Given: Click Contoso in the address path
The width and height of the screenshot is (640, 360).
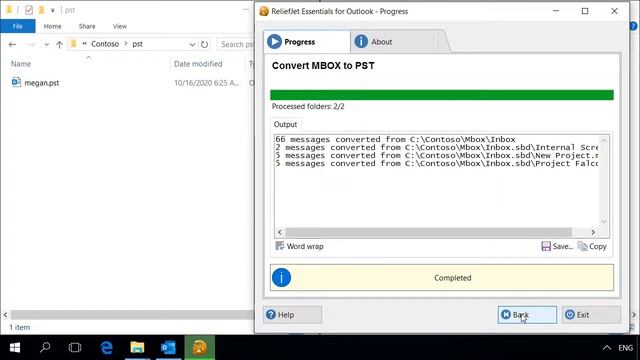Looking at the screenshot, I should coord(105,44).
